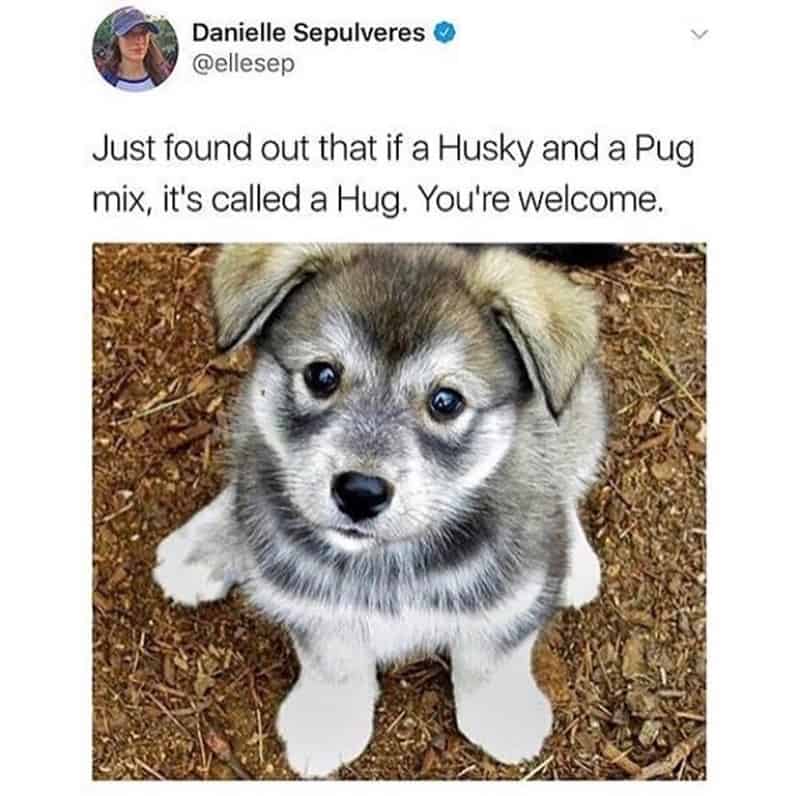Tap the puppy's black nose
Viewport: 800px width, 796px height.
(x=361, y=494)
